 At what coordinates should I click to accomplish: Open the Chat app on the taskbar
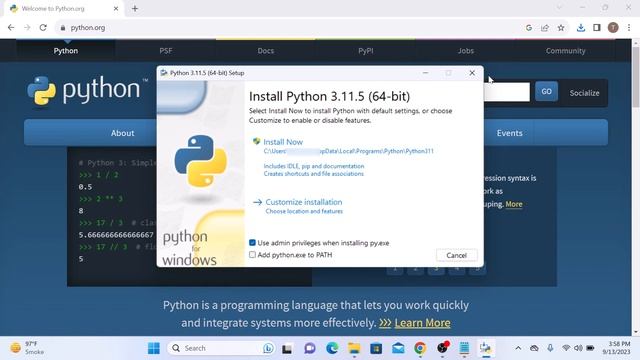(x=310, y=348)
